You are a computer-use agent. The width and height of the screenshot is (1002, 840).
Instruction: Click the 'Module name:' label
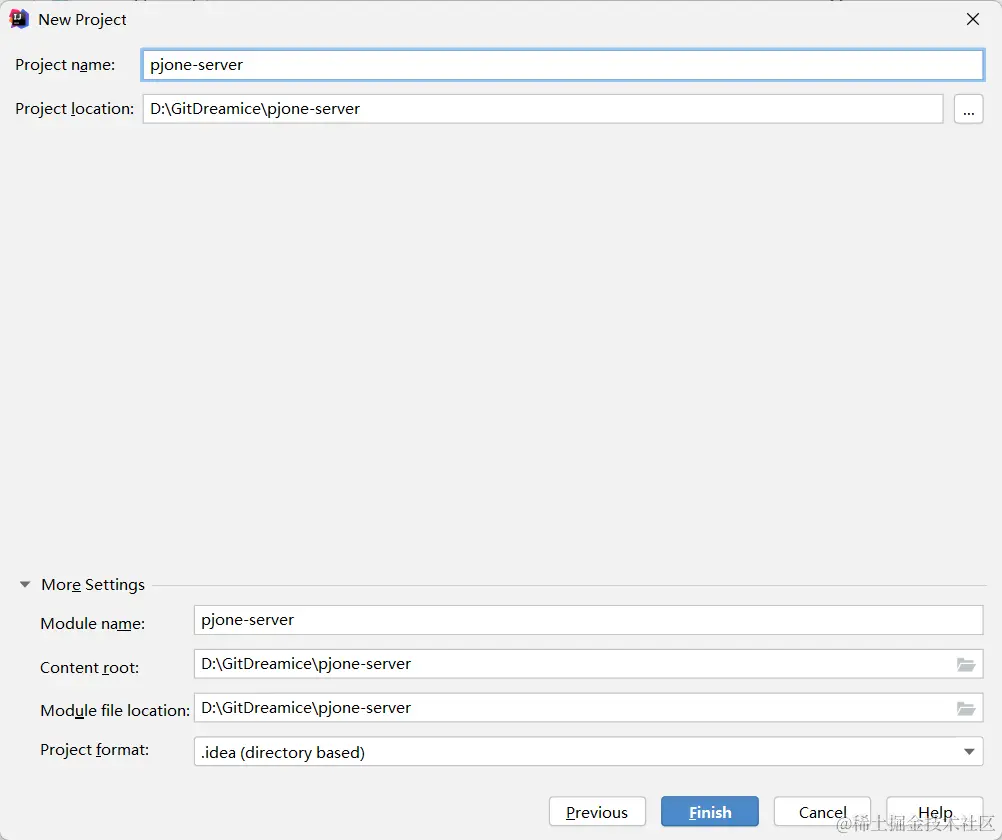[93, 623]
